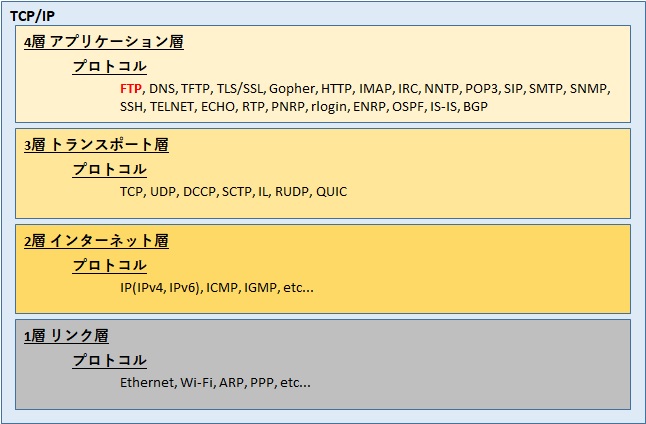Click プロトコル label in the application layer
The width and height of the screenshot is (646, 424).
point(109,66)
